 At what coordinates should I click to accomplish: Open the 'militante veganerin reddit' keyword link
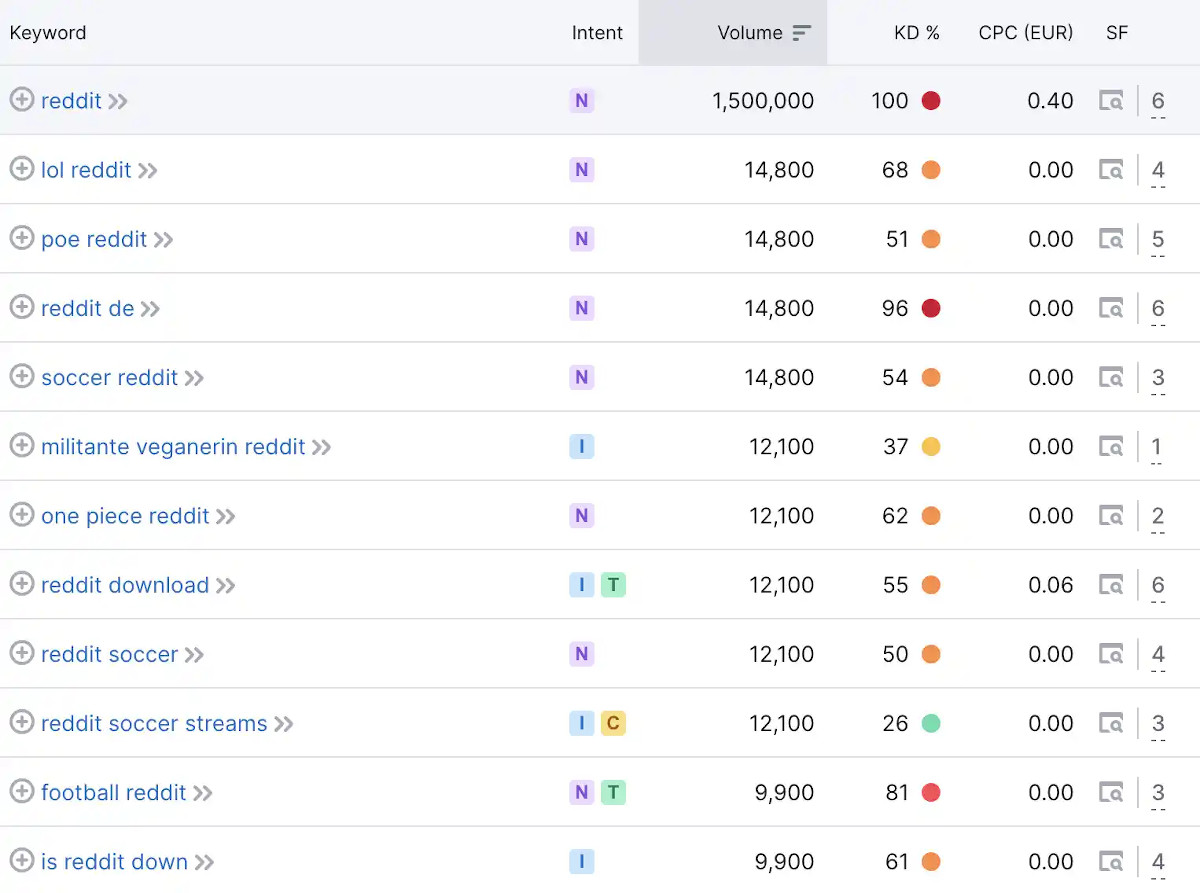click(173, 446)
